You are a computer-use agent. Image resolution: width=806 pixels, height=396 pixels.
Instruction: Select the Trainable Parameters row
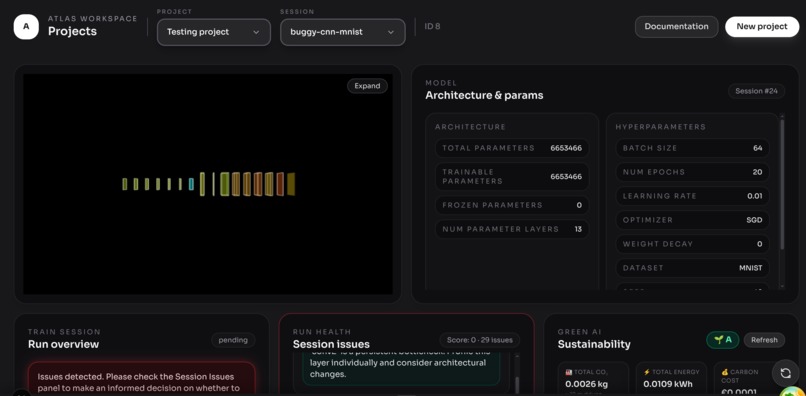coord(512,176)
